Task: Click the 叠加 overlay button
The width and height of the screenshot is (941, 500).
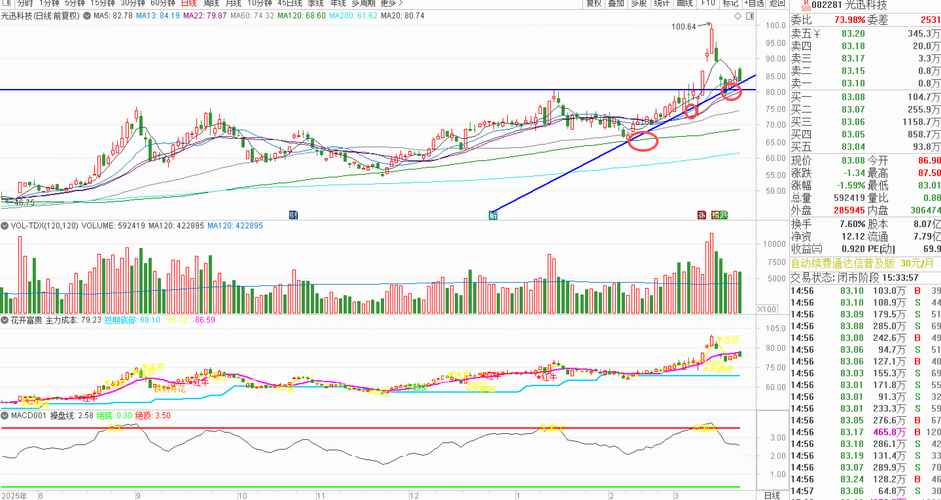Action: tap(616, 3)
